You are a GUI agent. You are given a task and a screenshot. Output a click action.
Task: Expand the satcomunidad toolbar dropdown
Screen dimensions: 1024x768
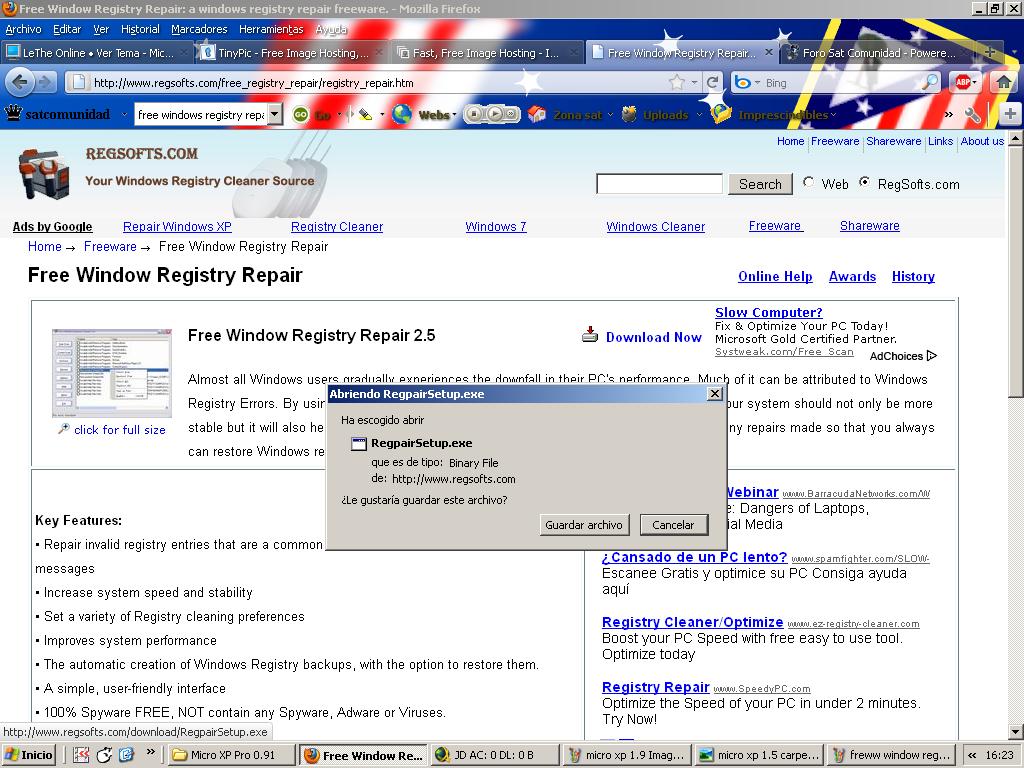(124, 115)
